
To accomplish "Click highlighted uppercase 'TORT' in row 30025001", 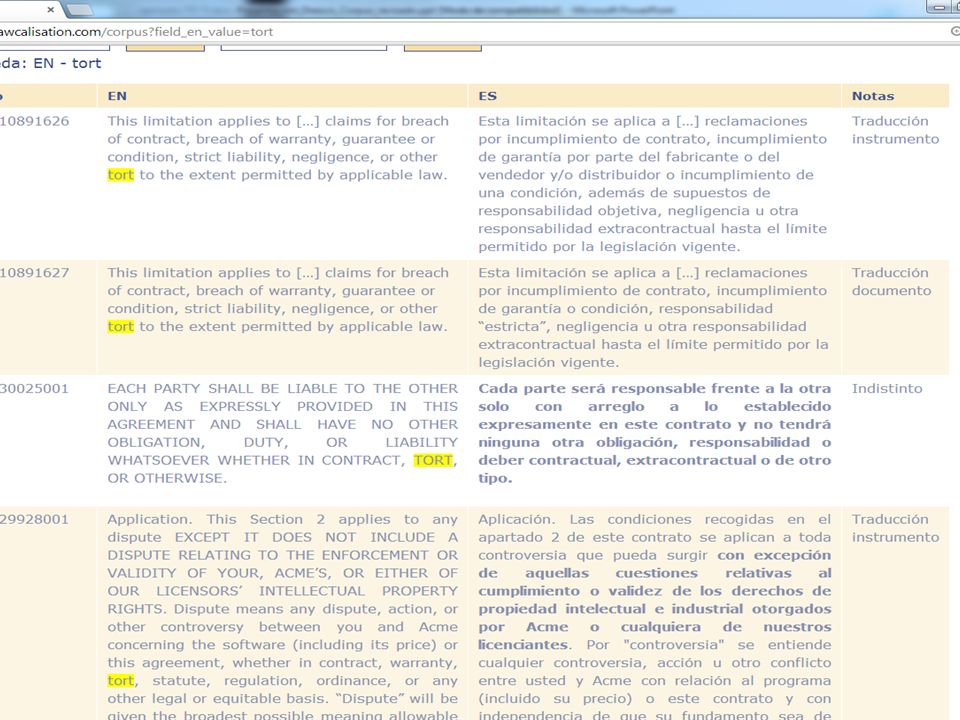I will (x=433, y=460).
